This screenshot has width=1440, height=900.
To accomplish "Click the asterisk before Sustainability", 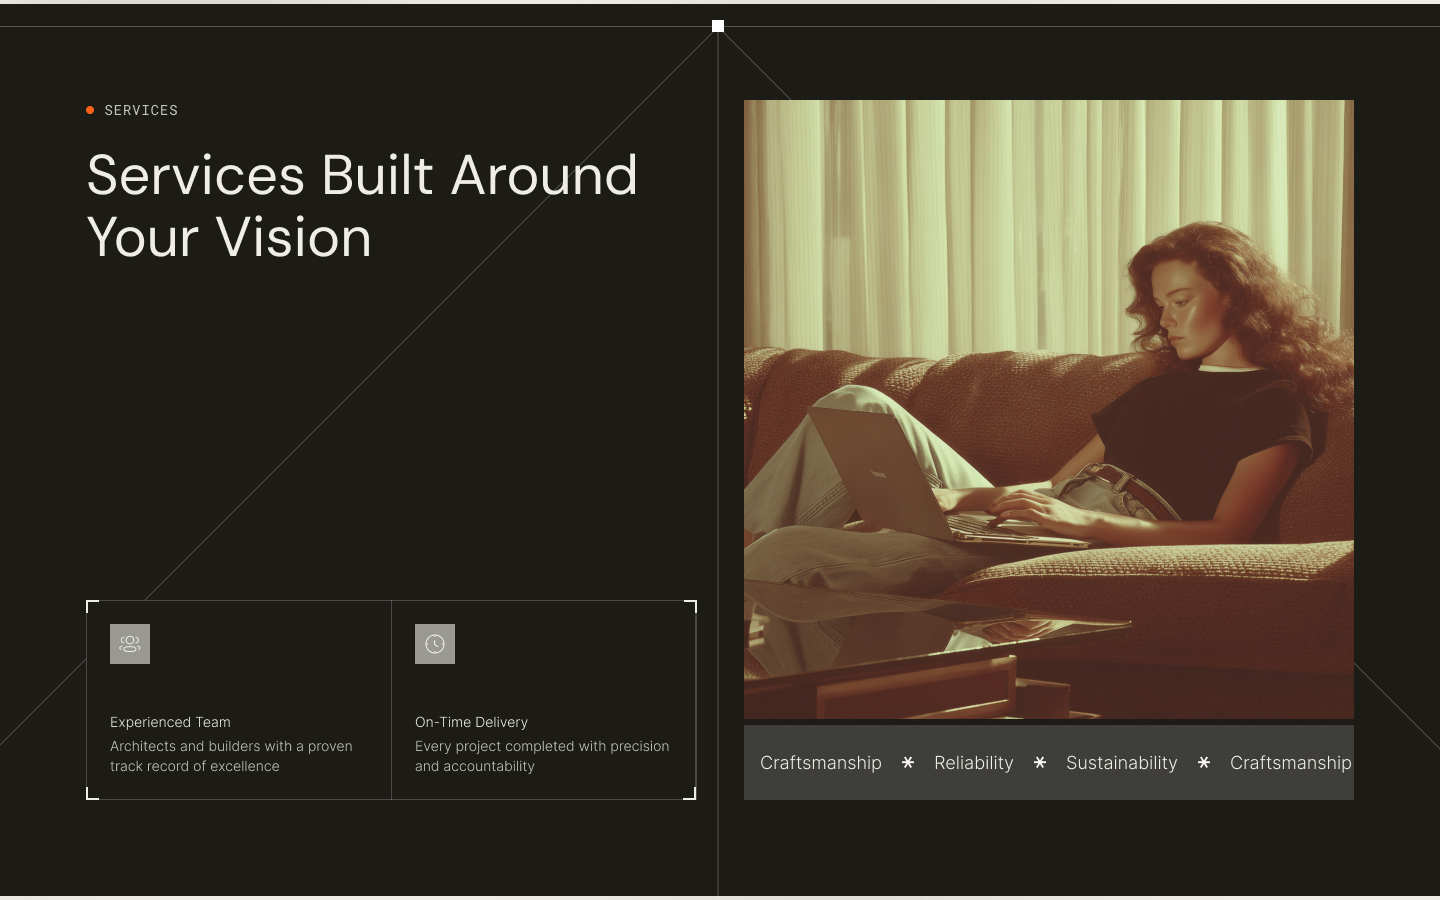I will click(1040, 763).
